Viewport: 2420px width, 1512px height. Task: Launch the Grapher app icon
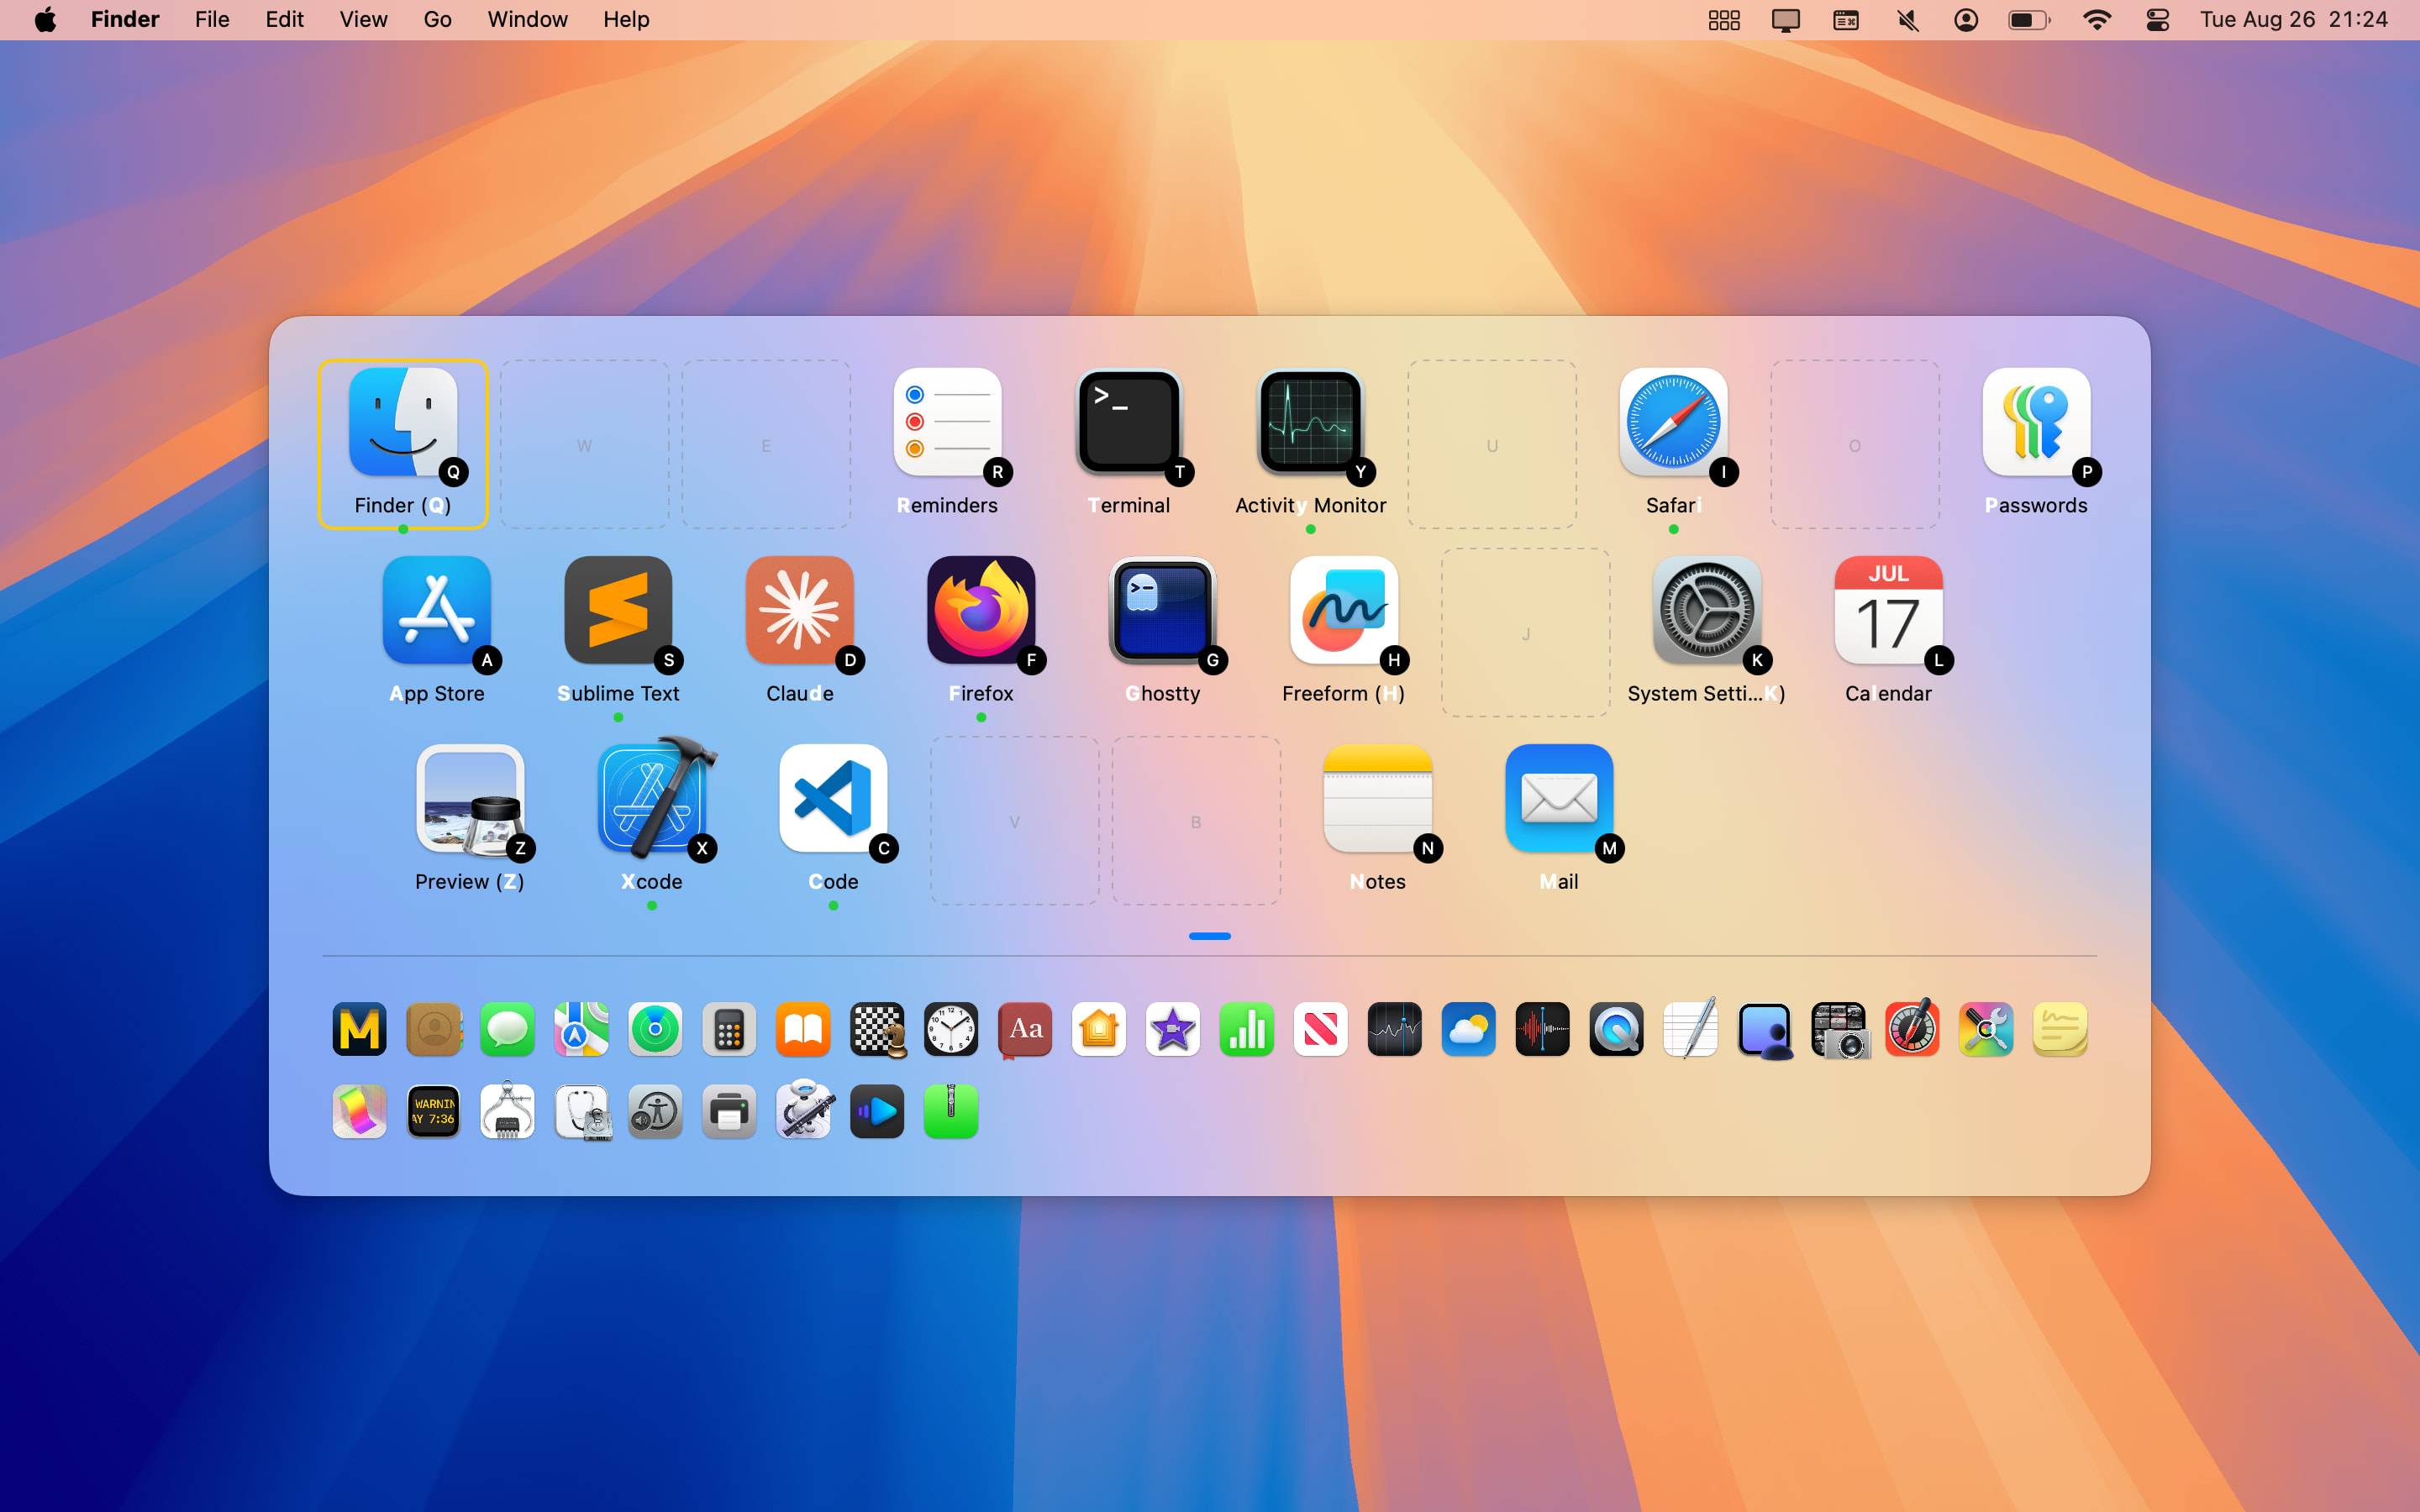coord(360,1111)
